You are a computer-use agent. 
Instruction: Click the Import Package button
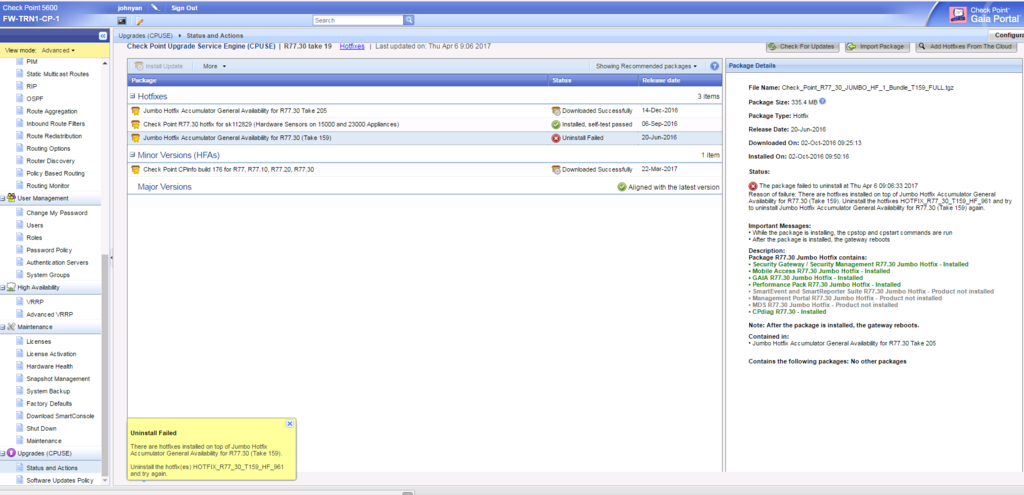[x=877, y=47]
